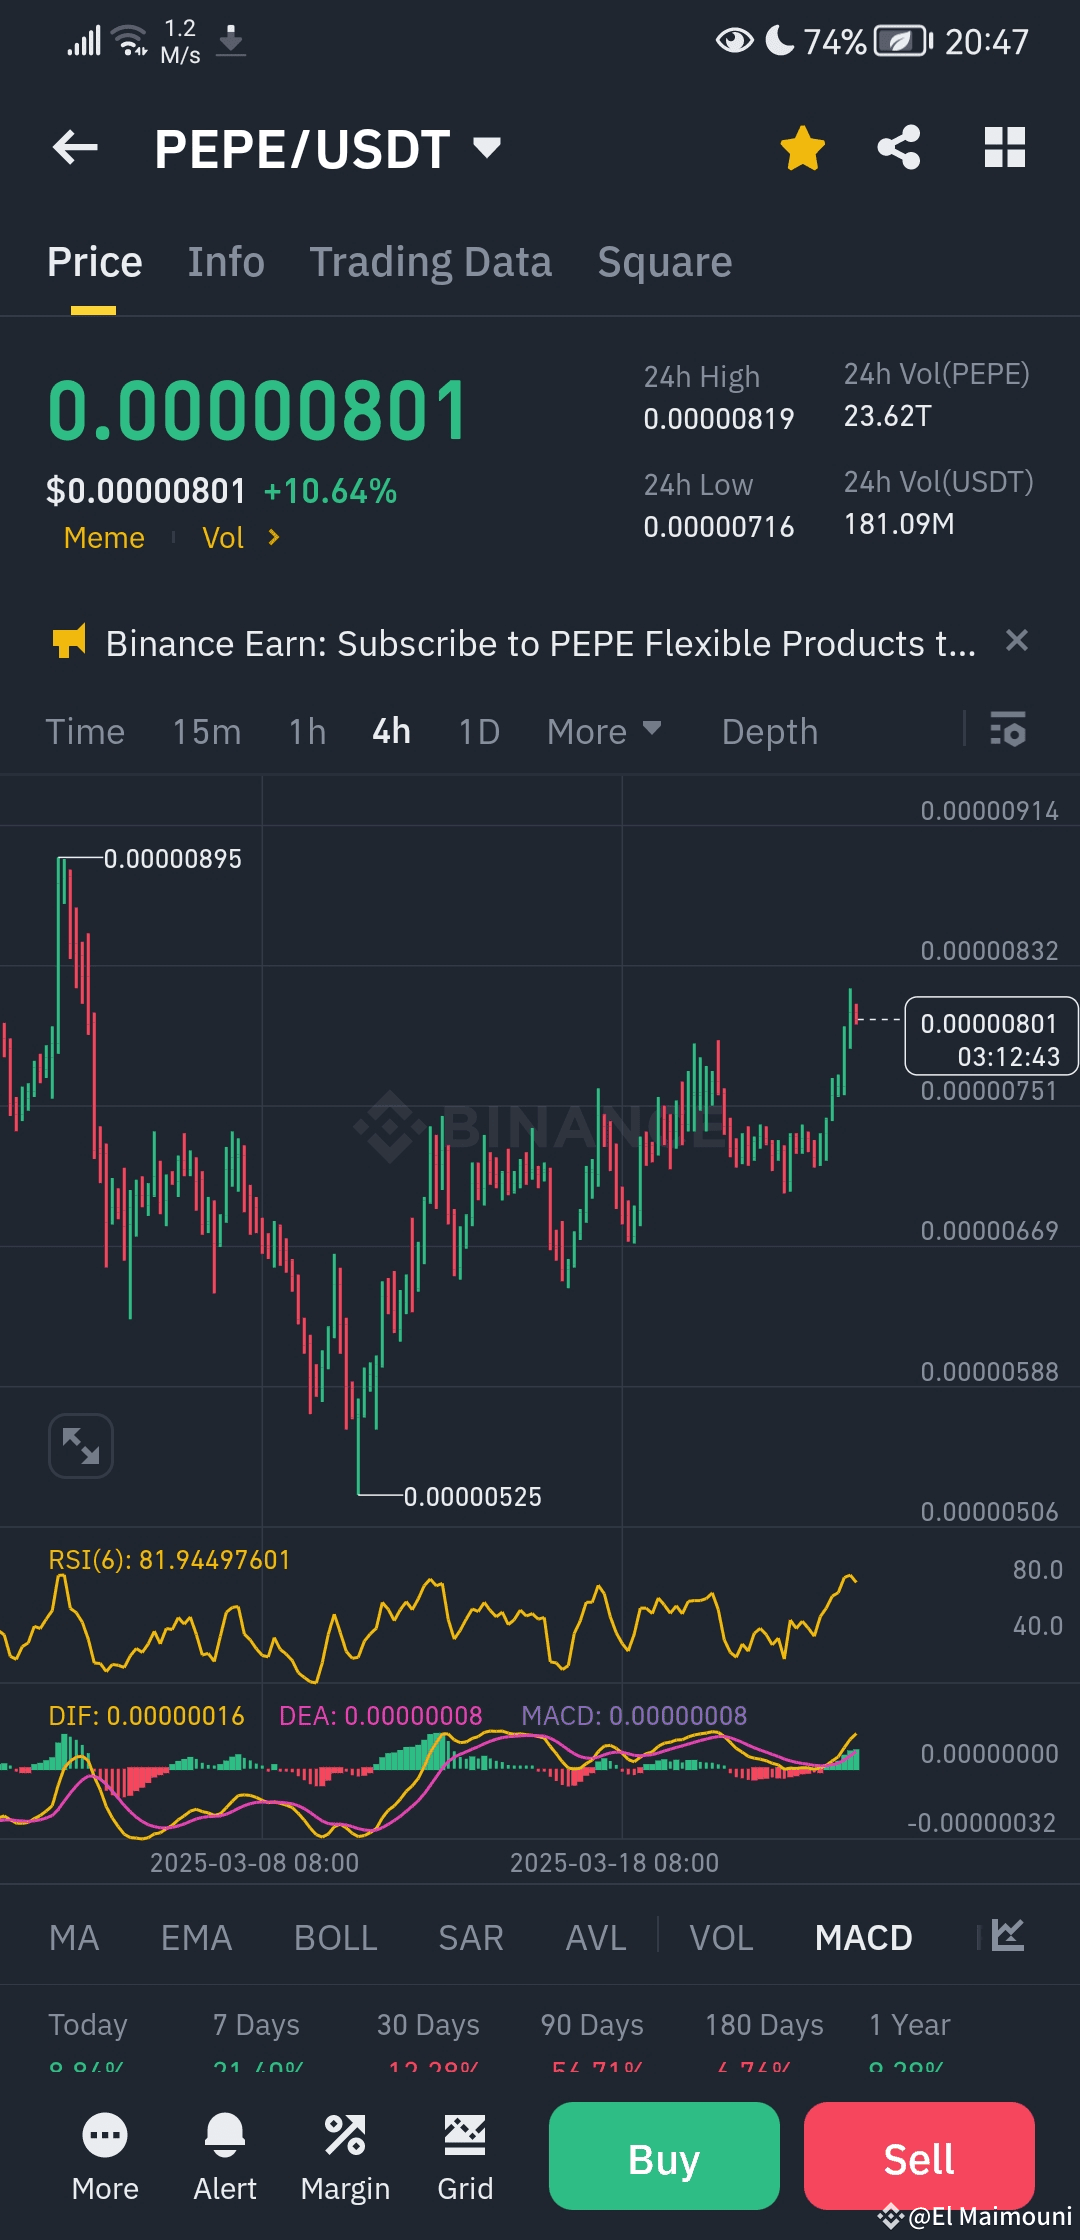Open the Vol tag chevron
The width and height of the screenshot is (1080, 2240).
click(x=273, y=538)
